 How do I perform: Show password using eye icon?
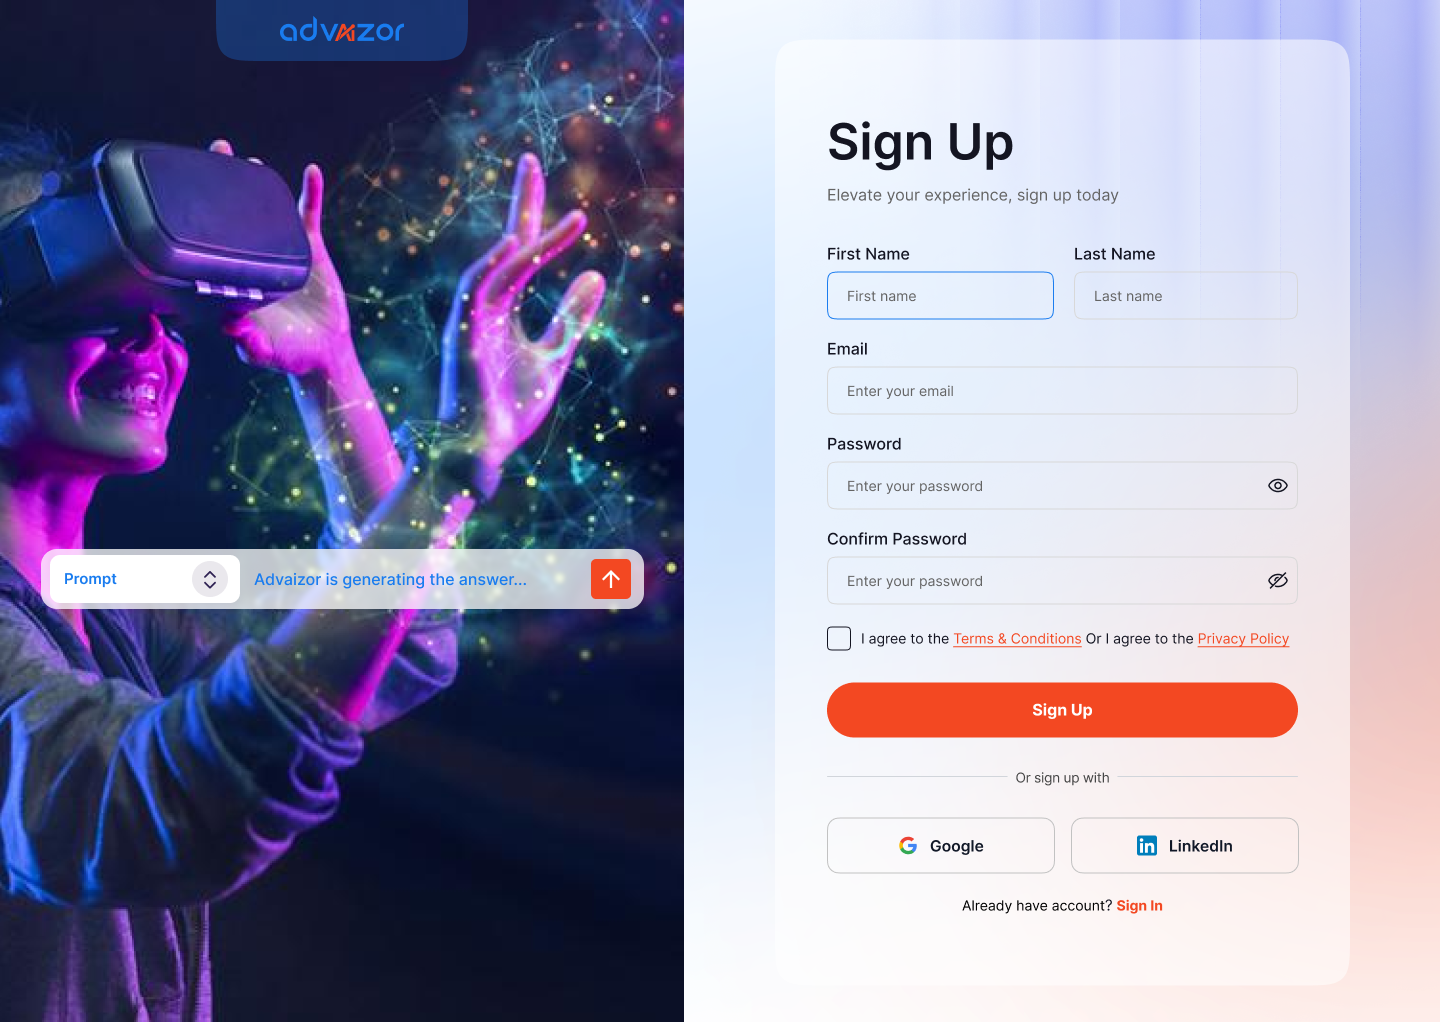pyautogui.click(x=1278, y=486)
